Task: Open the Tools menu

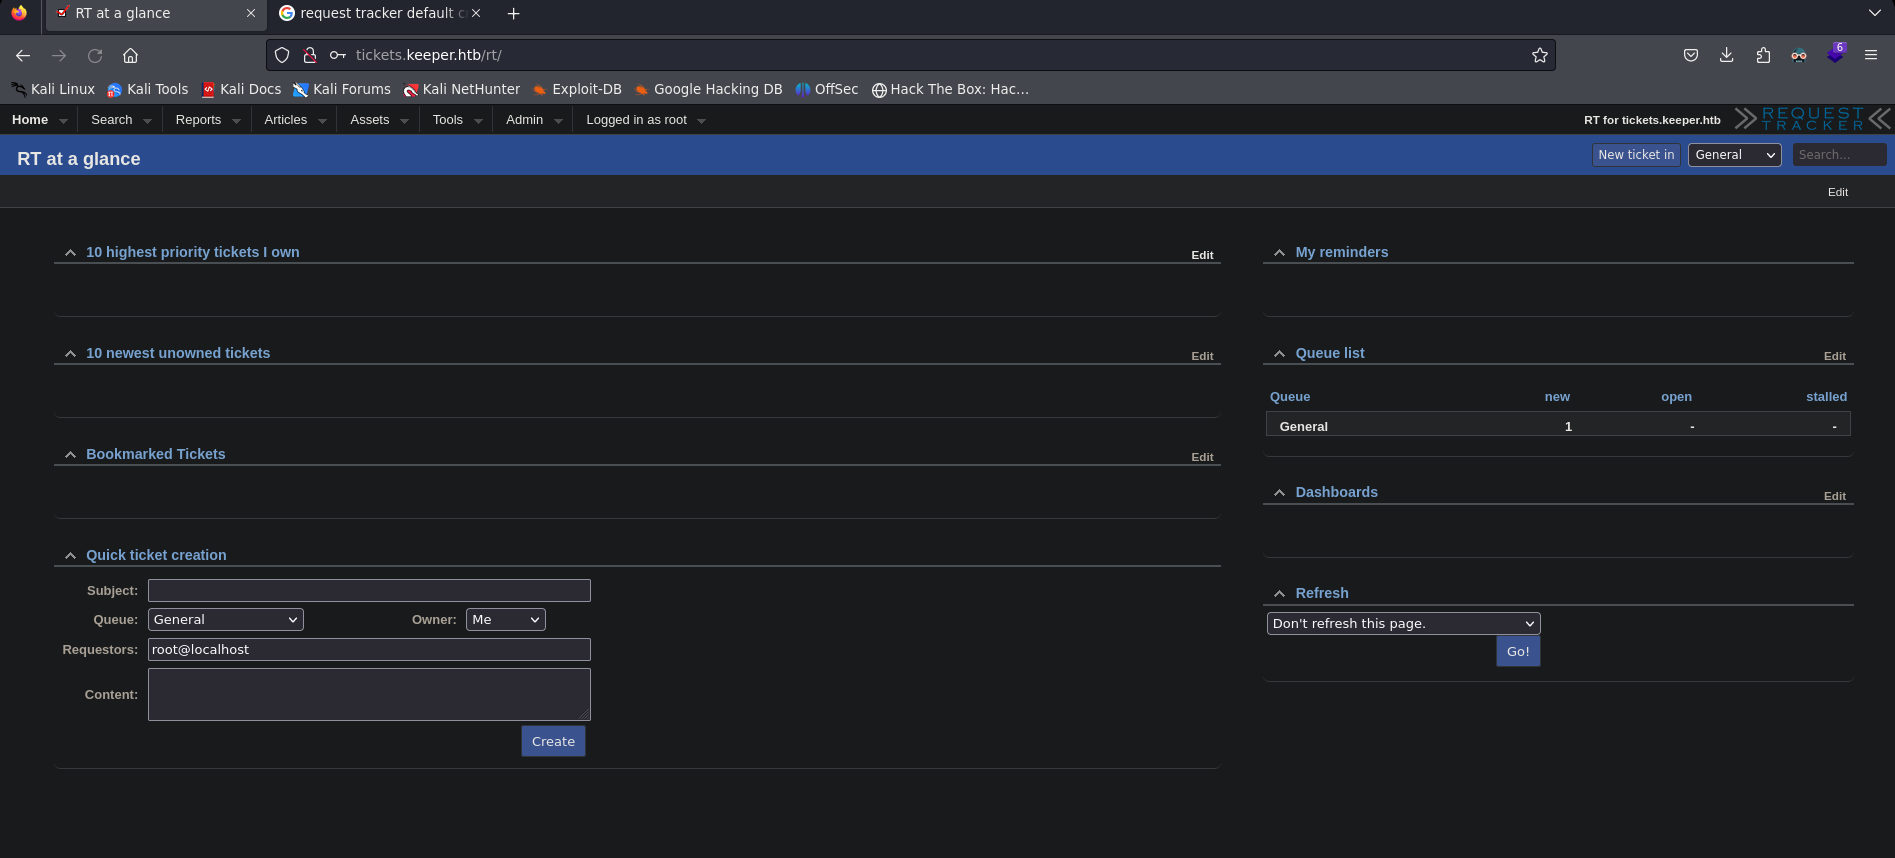Action: pos(447,120)
